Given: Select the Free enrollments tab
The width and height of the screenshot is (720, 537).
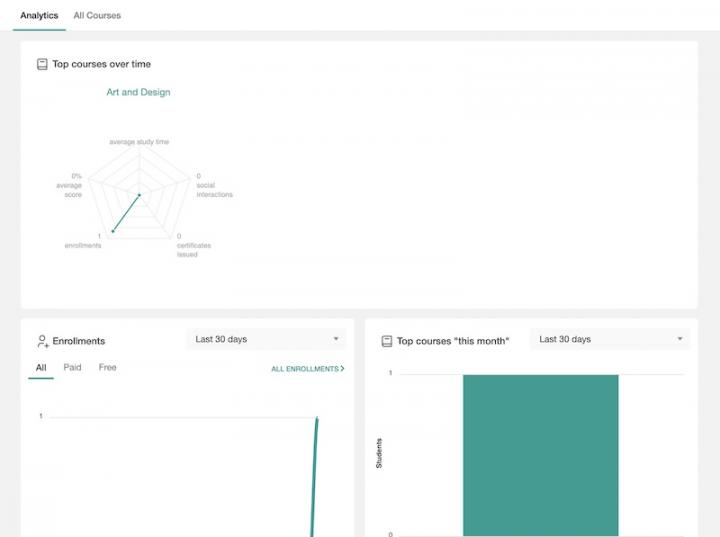Looking at the screenshot, I should click(x=107, y=367).
